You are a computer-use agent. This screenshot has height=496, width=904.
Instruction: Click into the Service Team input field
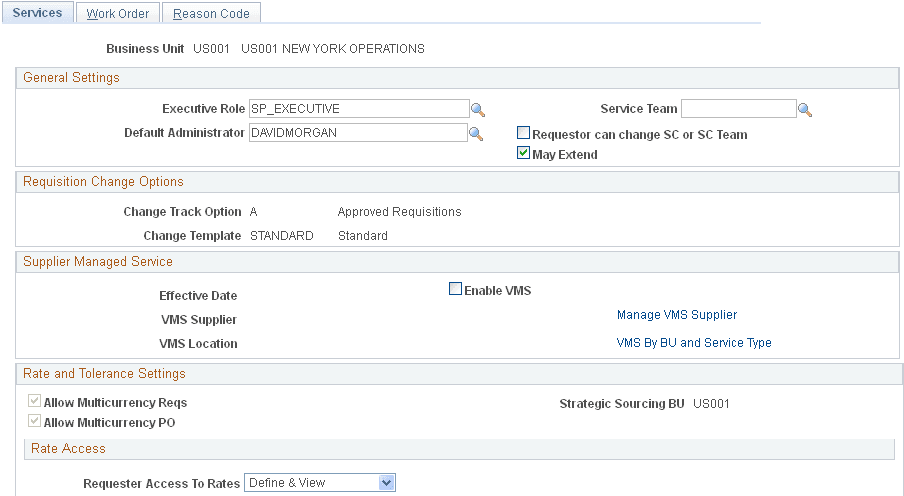click(x=739, y=108)
